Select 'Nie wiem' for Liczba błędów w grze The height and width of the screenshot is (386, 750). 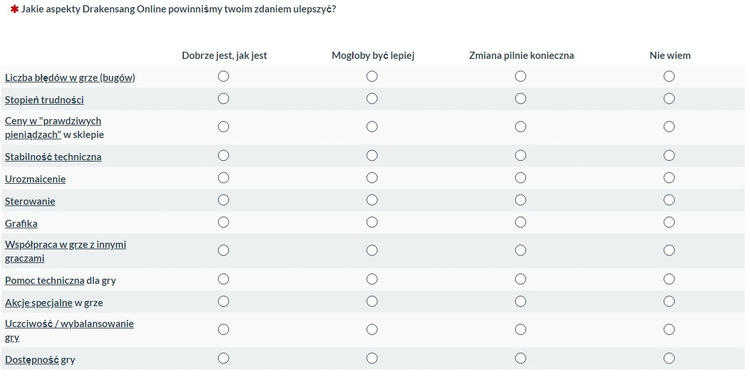[x=669, y=77]
